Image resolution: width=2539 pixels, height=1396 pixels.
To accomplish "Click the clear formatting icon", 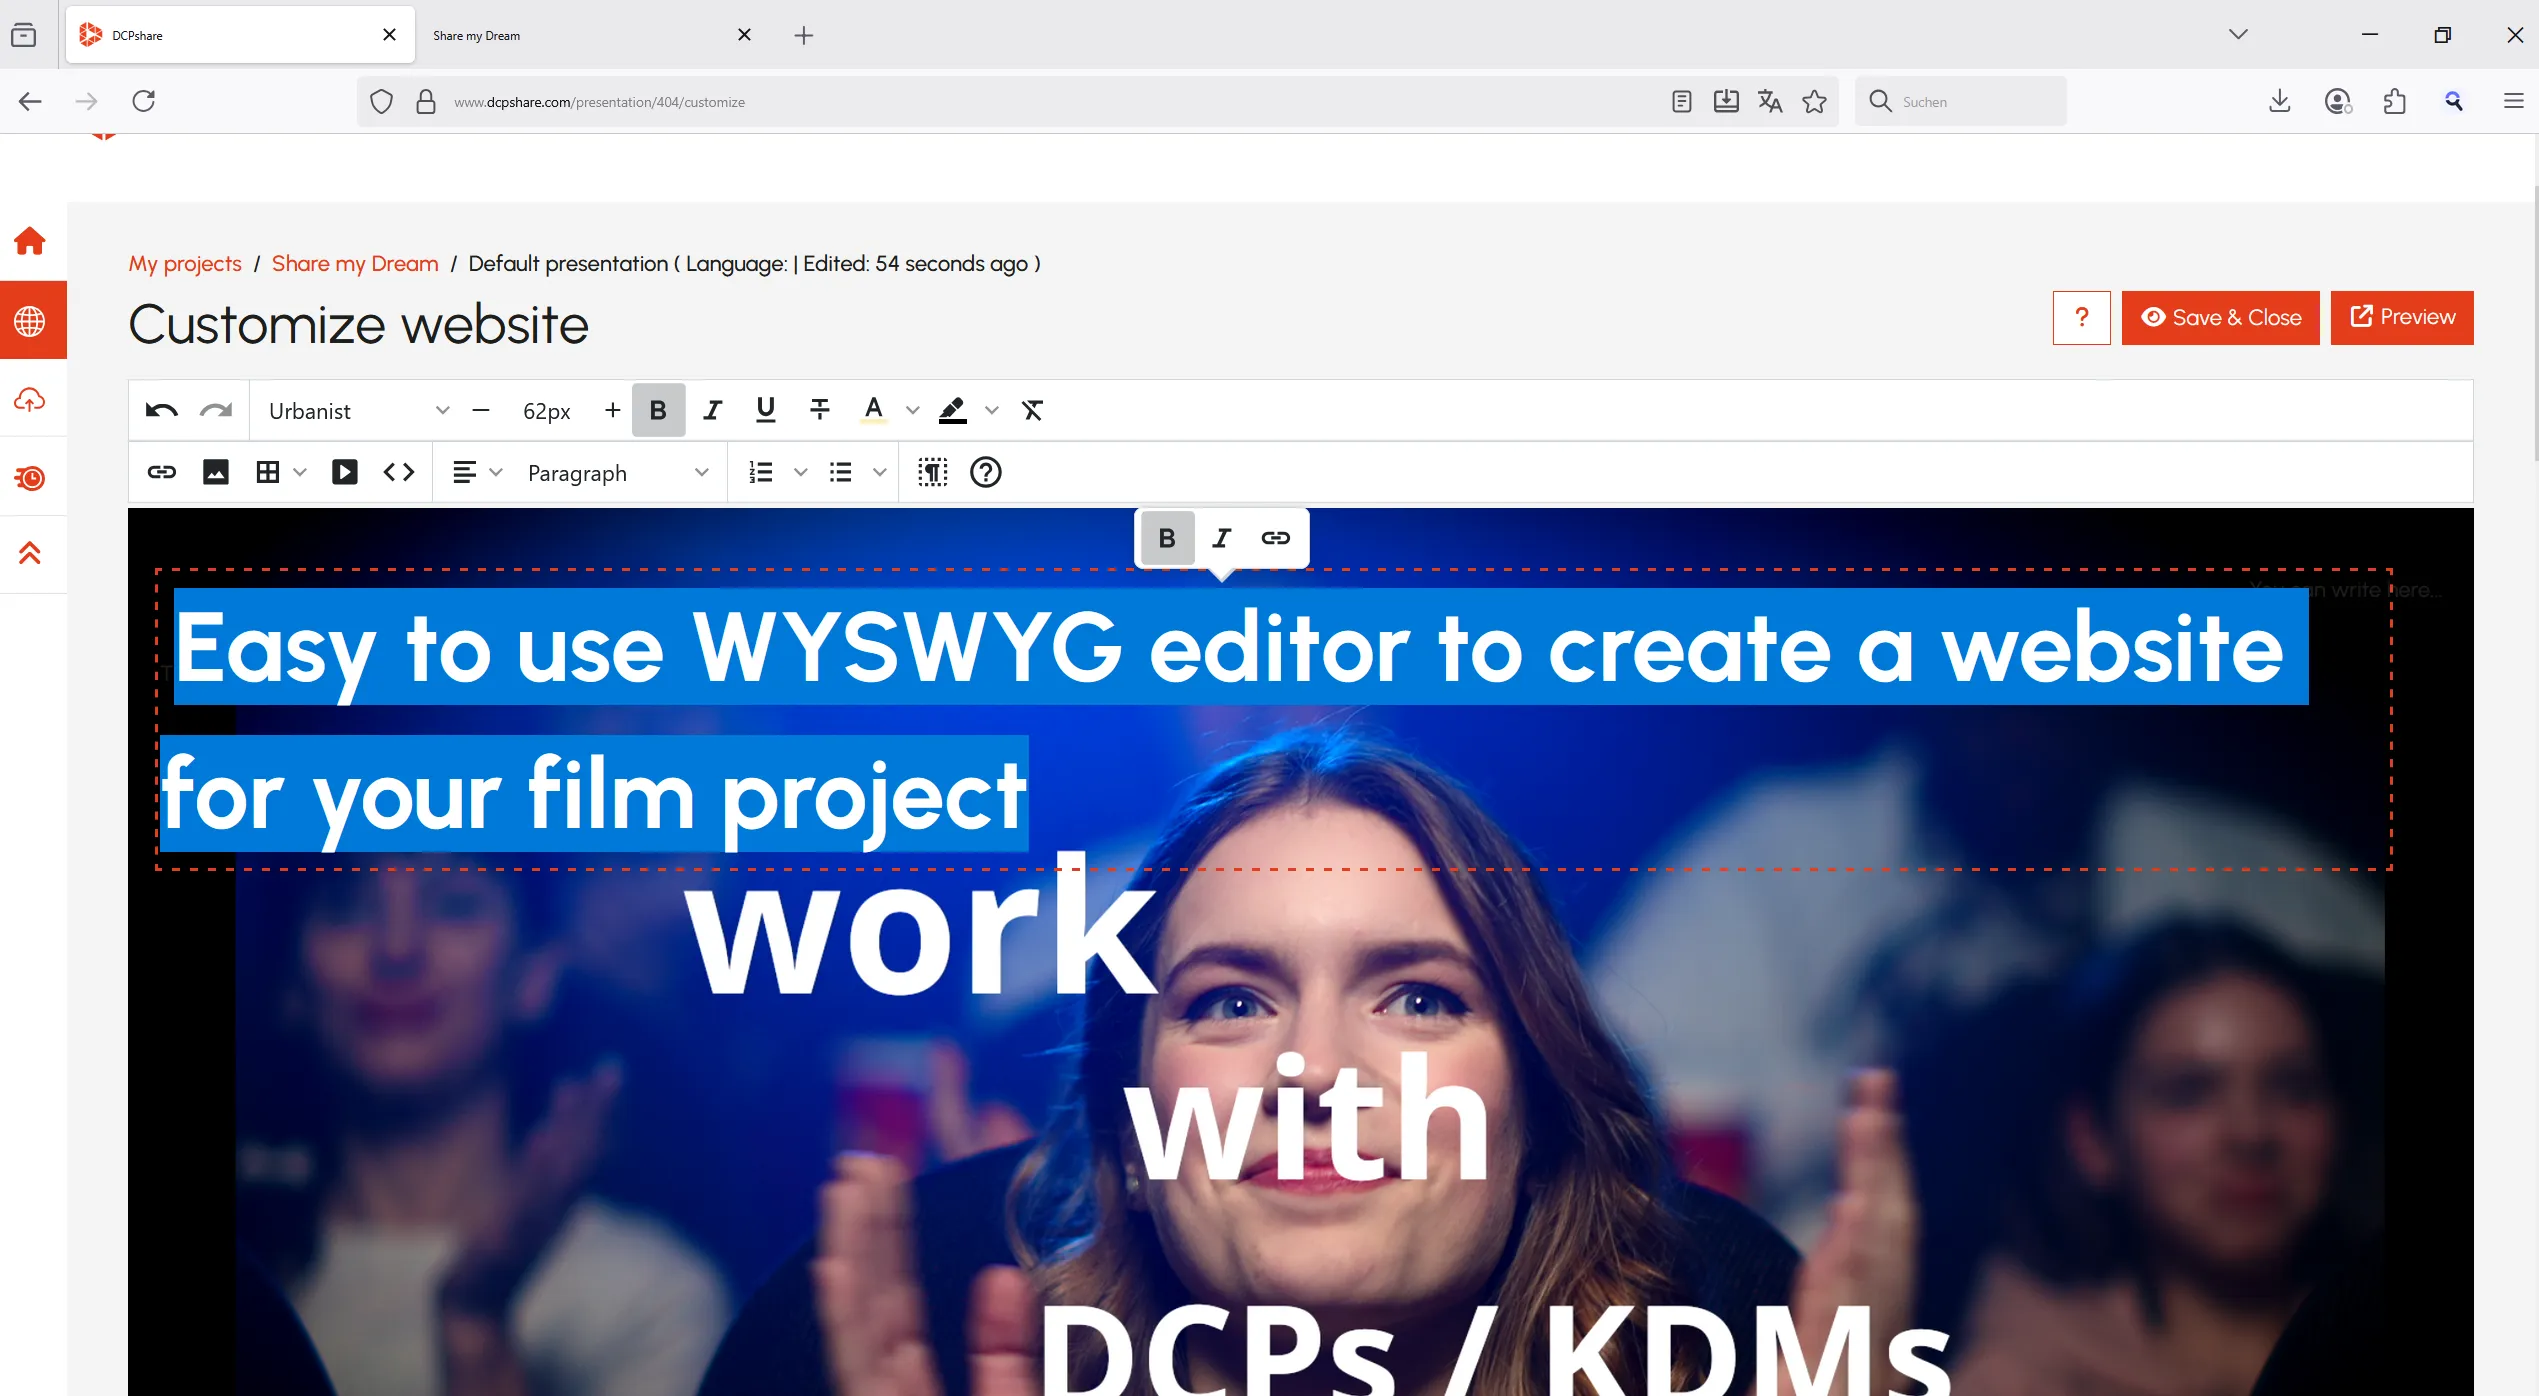I will (x=1032, y=410).
